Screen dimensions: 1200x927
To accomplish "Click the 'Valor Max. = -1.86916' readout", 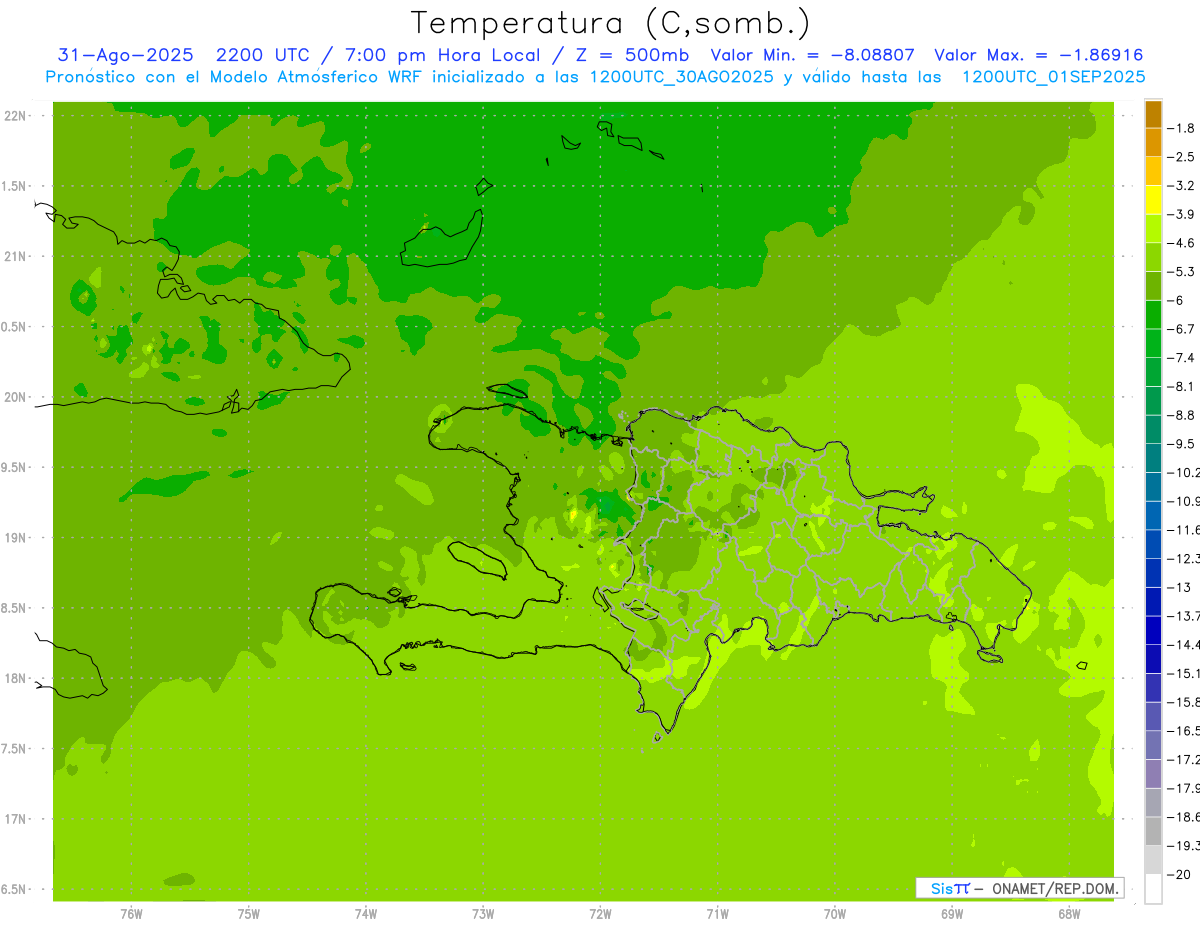I will [1039, 55].
